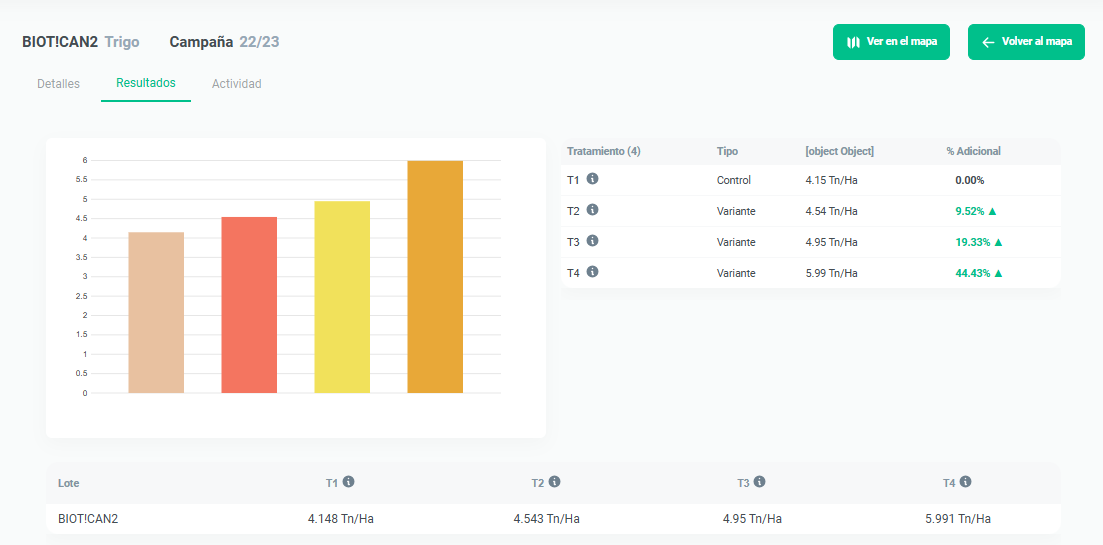Click the '% Adicional' column header
The image size is (1103, 545).
973,151
